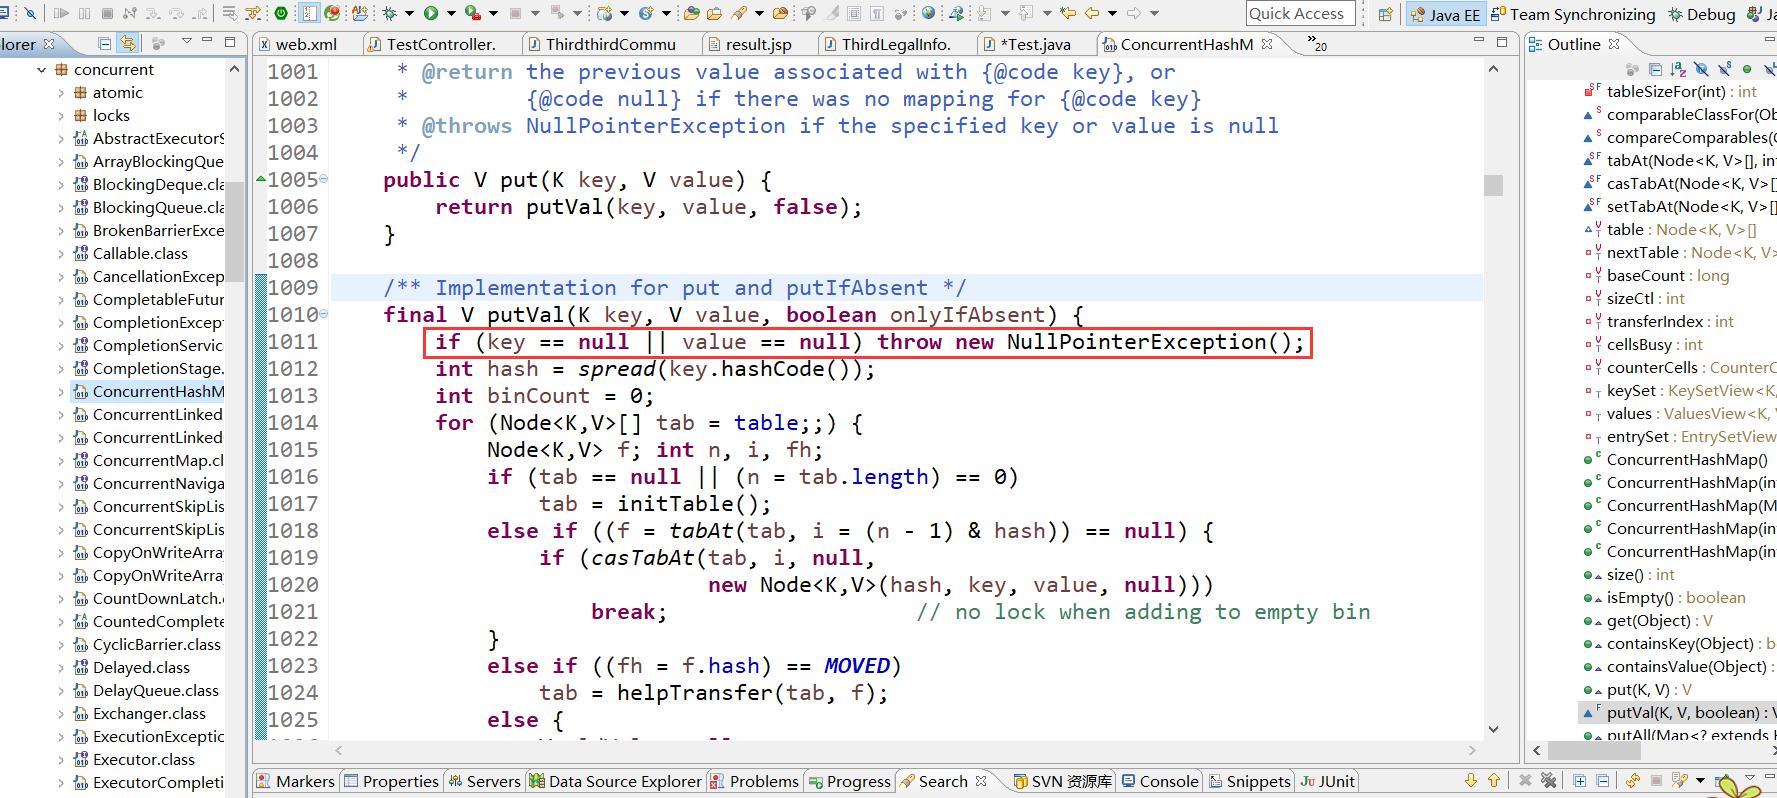The image size is (1777, 798).
Task: Open the Problems view tab
Action: [x=754, y=781]
